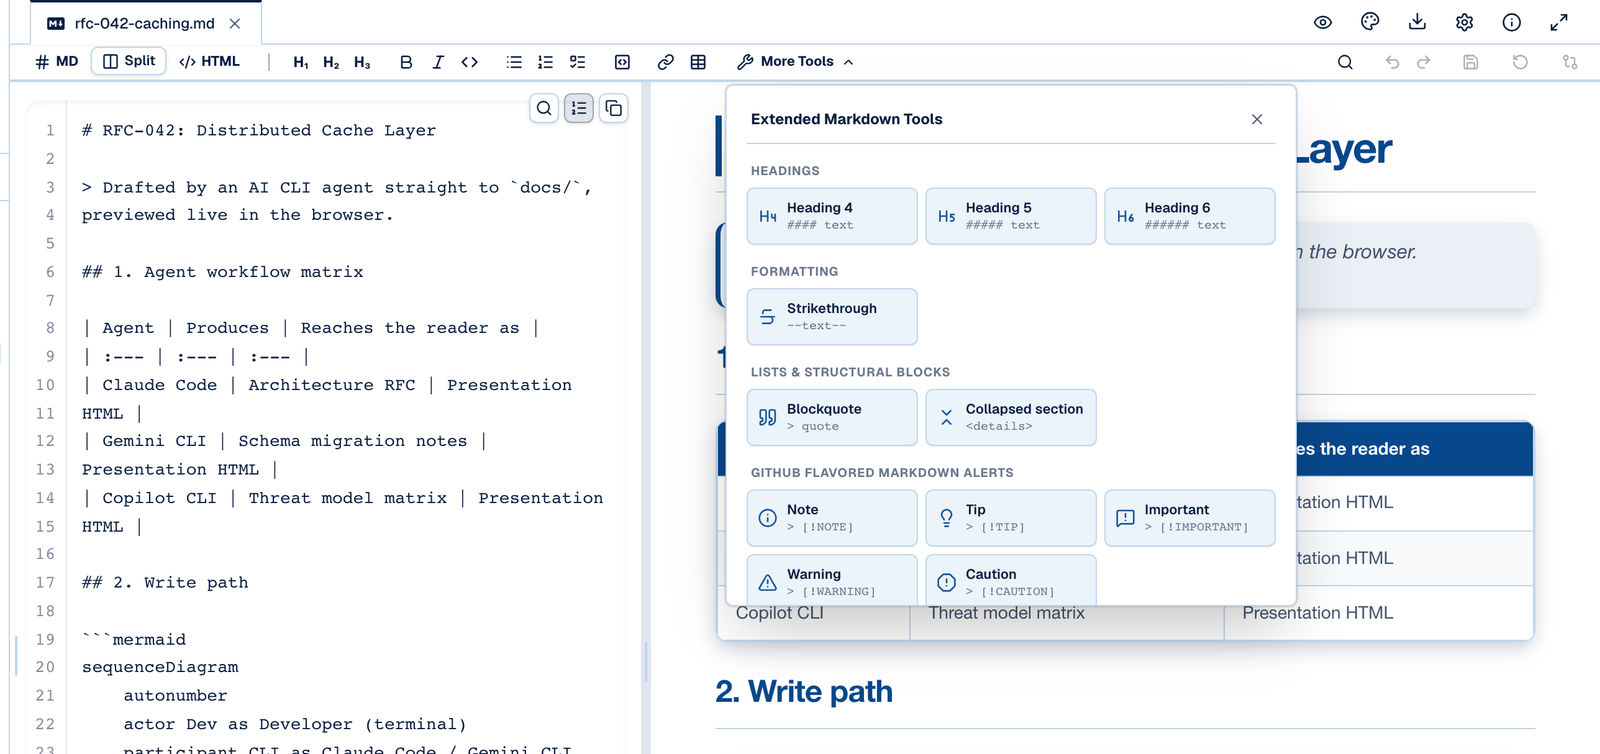Insert Heading 3 from toolbar
This screenshot has width=1600, height=754.
coord(362,62)
